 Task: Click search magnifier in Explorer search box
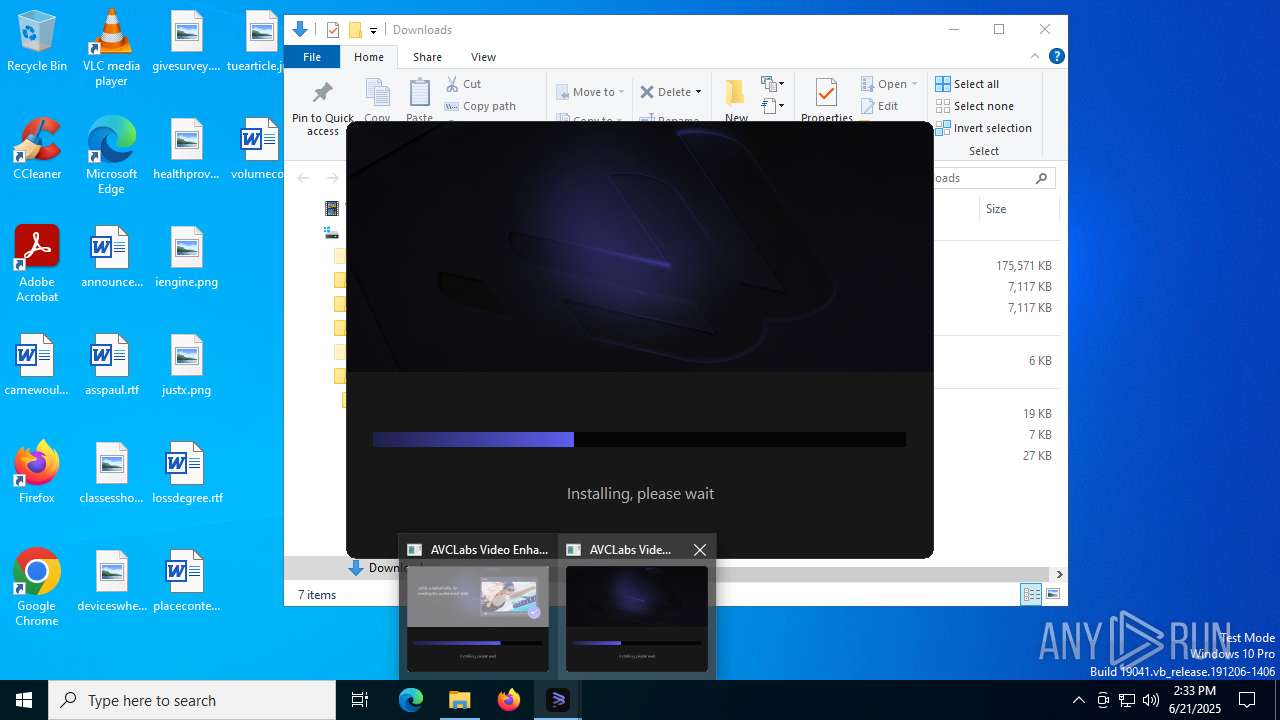pos(1041,178)
